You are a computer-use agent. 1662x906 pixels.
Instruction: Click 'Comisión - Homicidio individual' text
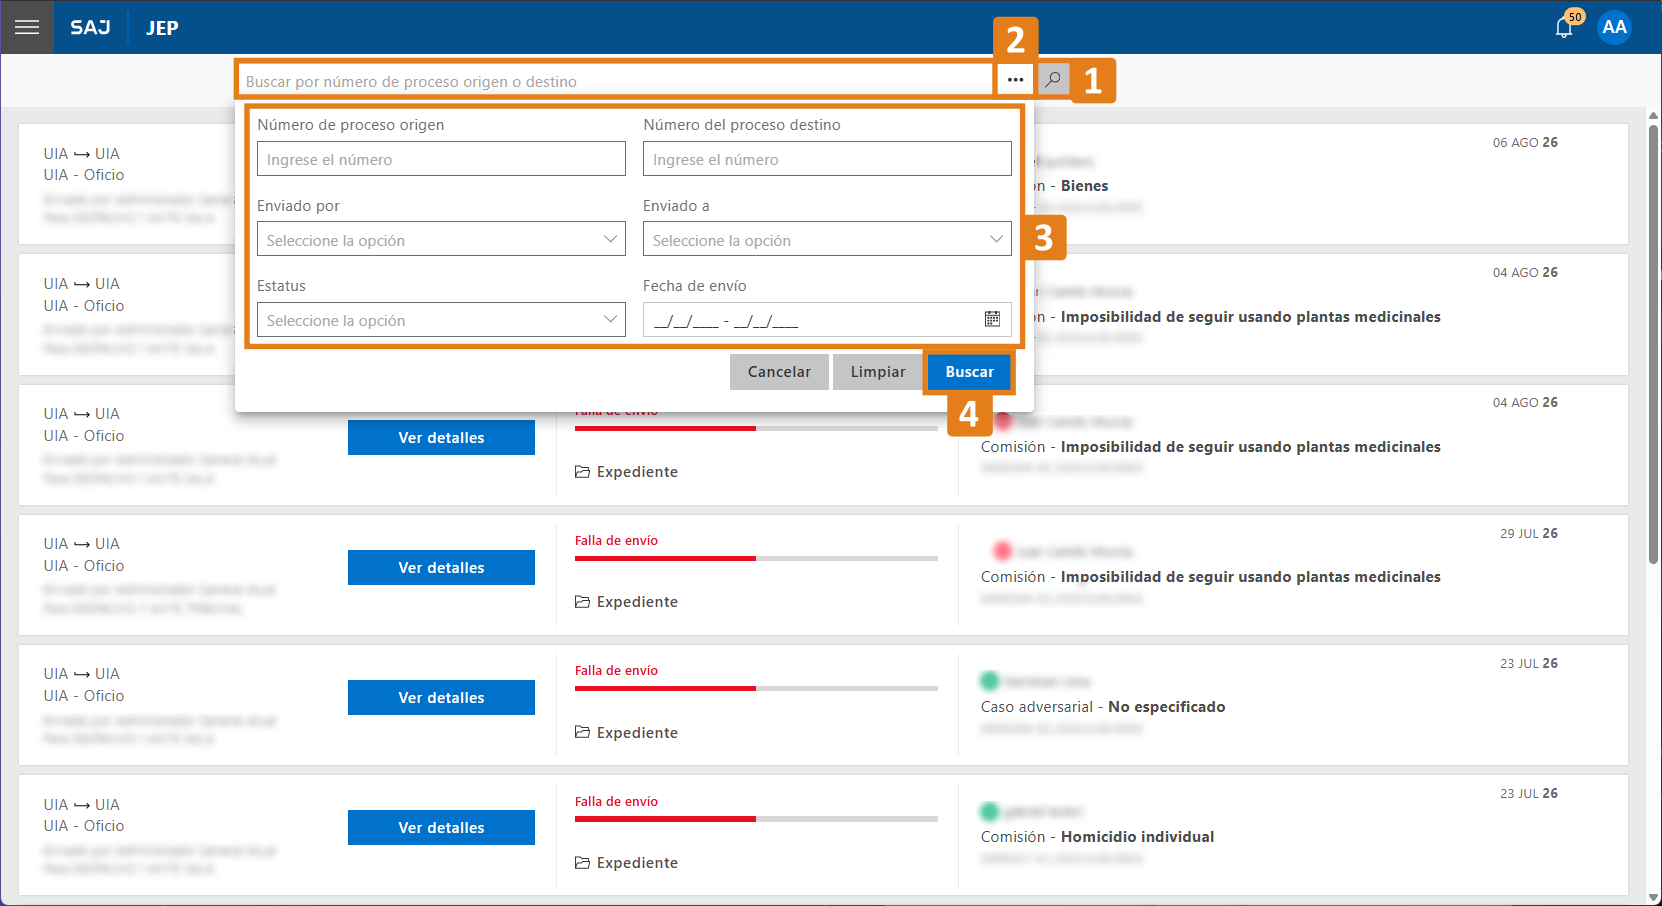click(1097, 837)
